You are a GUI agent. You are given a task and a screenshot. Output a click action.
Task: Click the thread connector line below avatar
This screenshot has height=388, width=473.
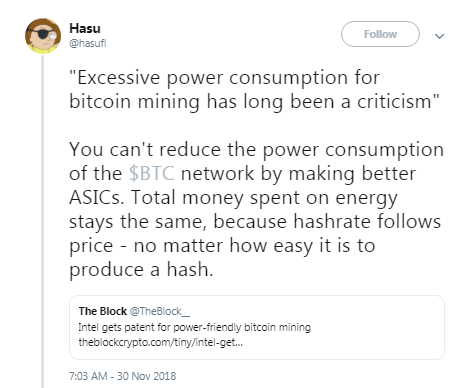pyautogui.click(x=43, y=222)
